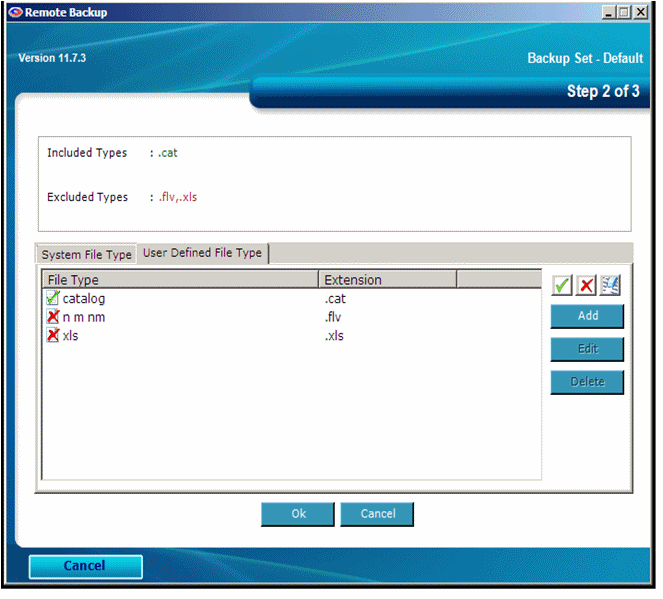Click the Included Types value .cat
The width and height of the screenshot is (663, 599).
click(x=169, y=154)
